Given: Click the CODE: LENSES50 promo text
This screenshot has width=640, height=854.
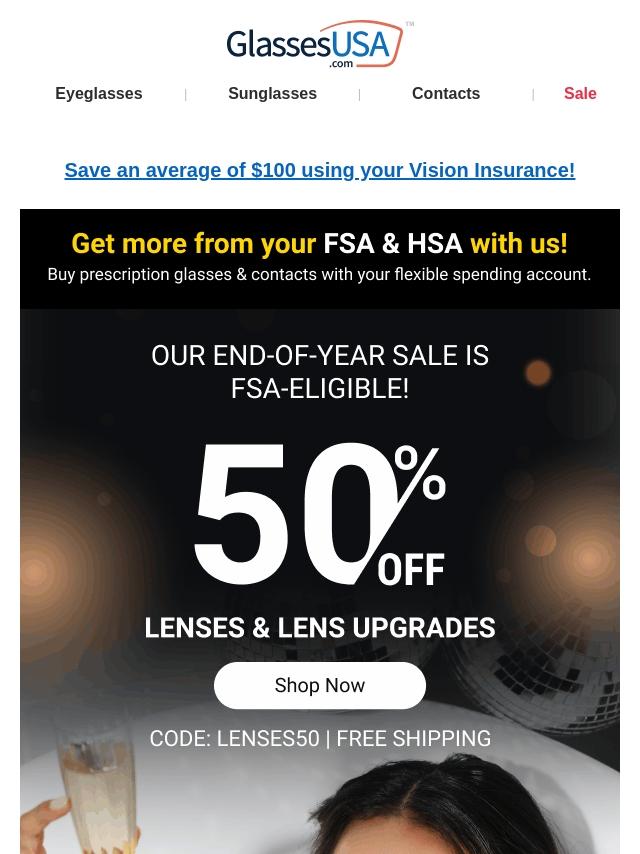Looking at the screenshot, I should click(x=234, y=739).
